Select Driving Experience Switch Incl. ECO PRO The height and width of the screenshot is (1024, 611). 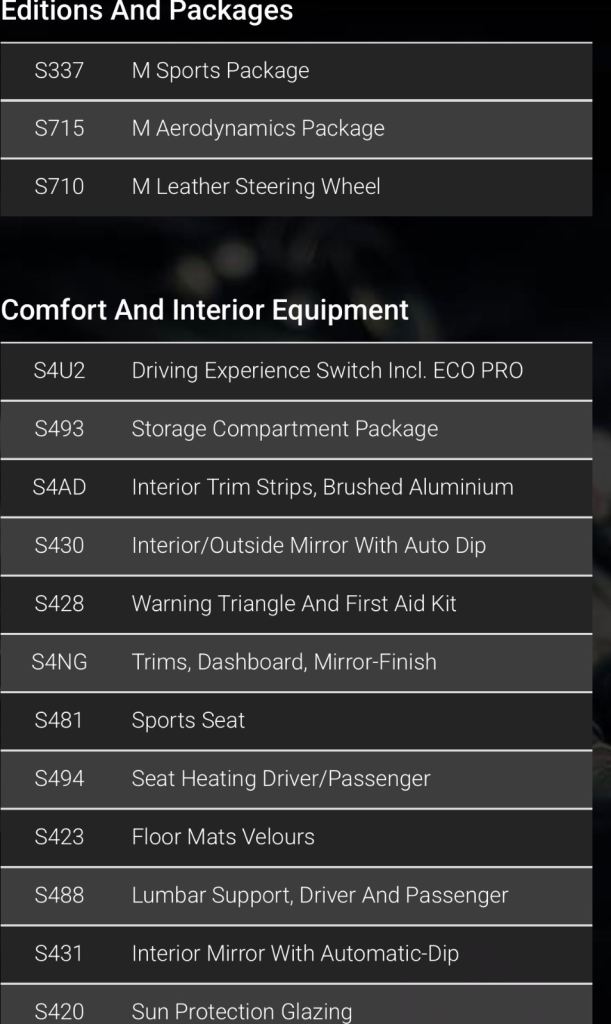[x=327, y=371]
